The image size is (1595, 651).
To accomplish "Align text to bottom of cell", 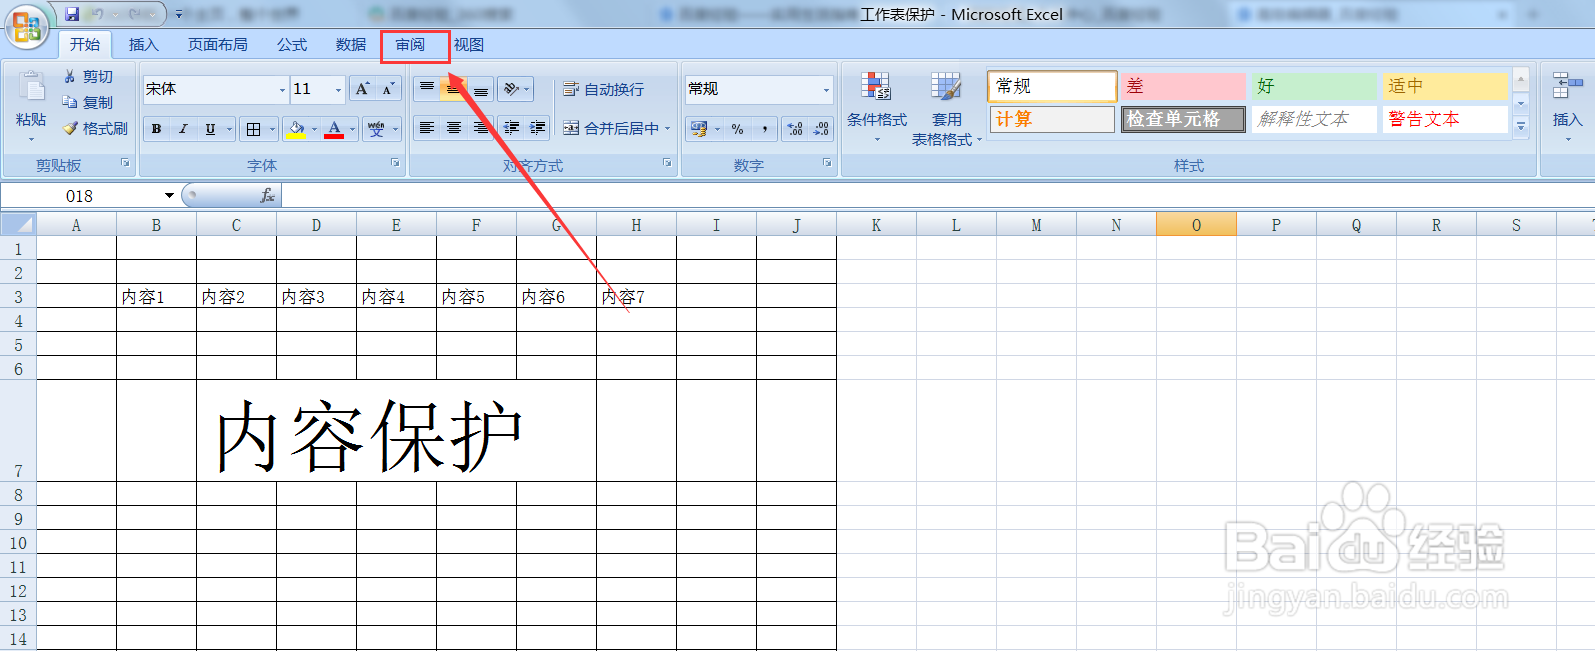I will [x=481, y=89].
